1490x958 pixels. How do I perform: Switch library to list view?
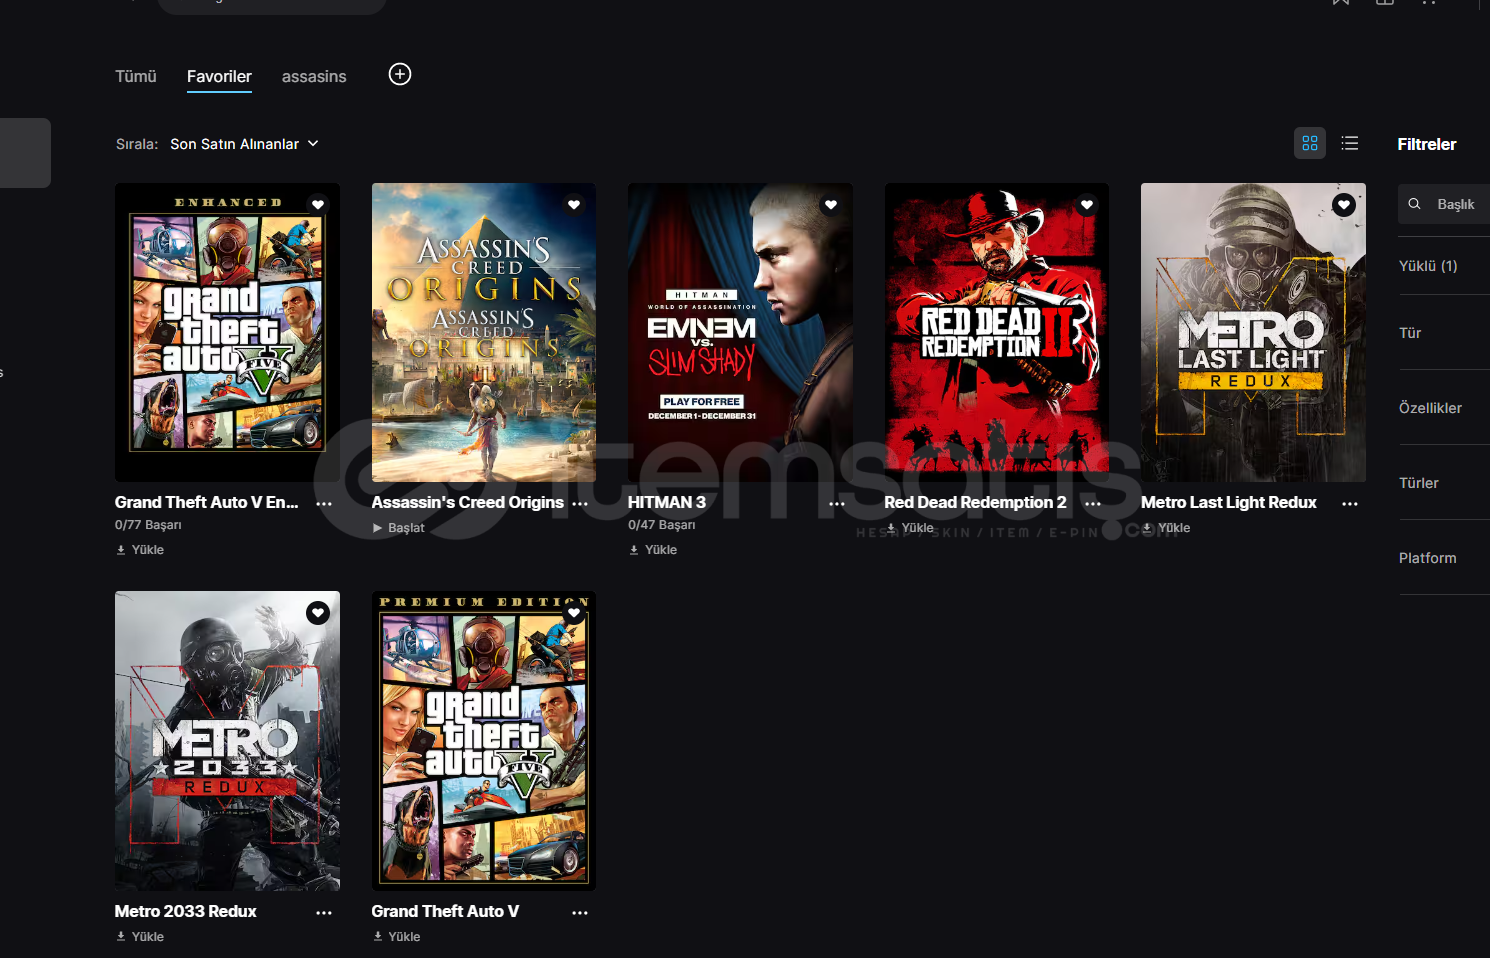click(x=1350, y=143)
